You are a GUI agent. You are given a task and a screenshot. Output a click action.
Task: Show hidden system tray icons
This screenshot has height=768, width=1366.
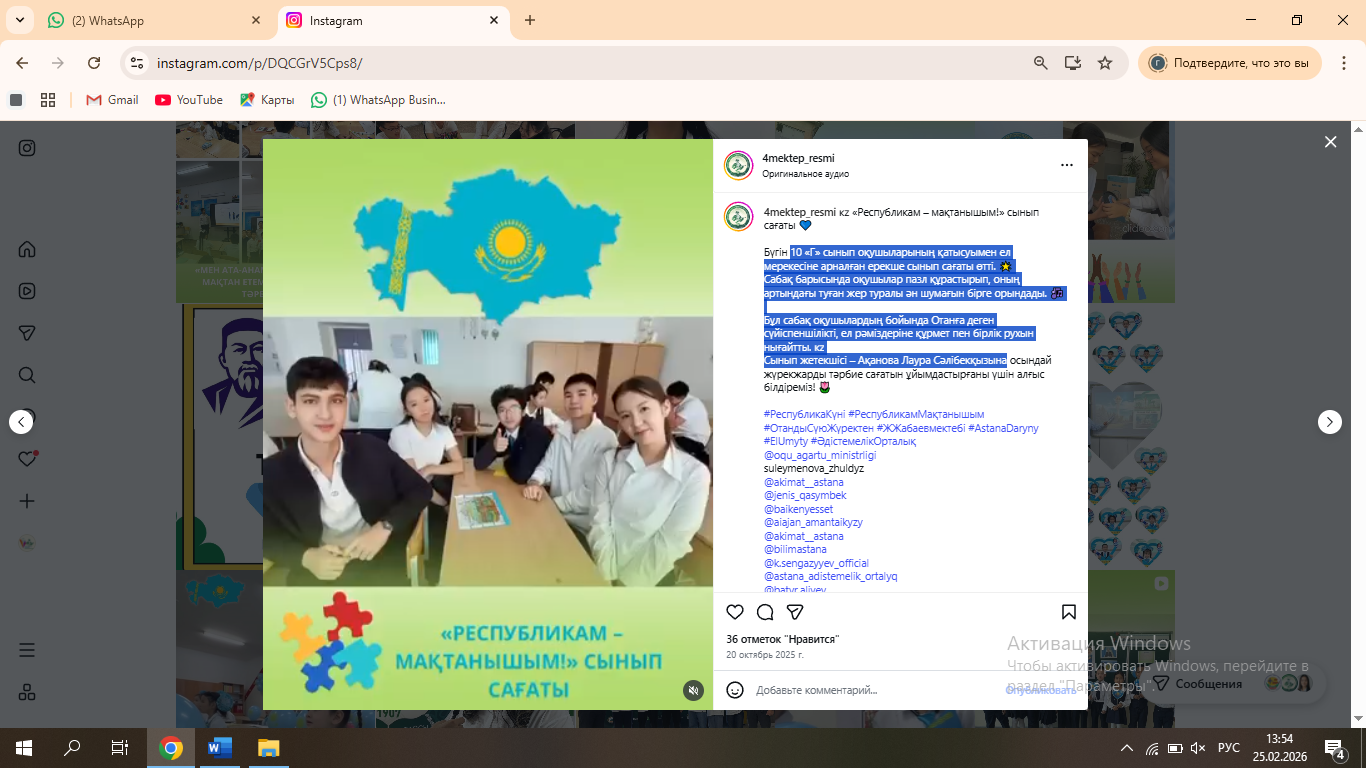pyautogui.click(x=1127, y=748)
